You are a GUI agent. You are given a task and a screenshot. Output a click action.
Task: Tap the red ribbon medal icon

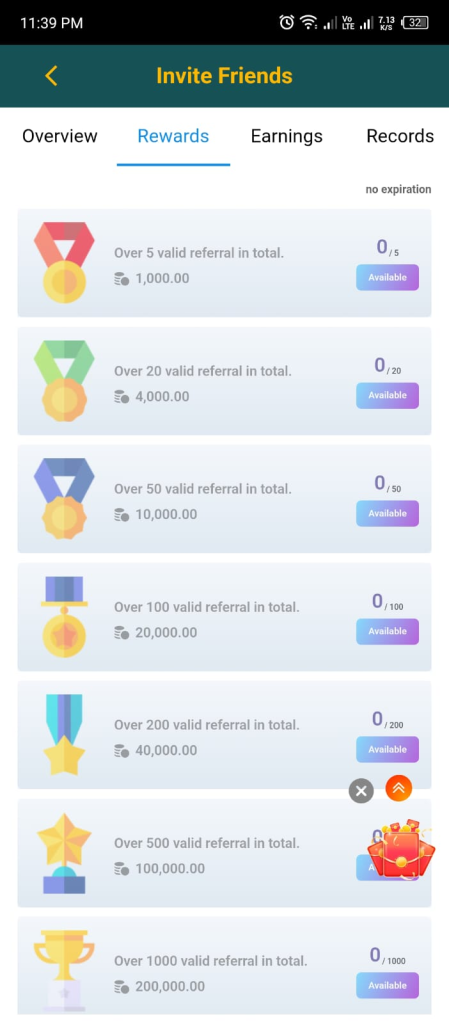click(x=64, y=263)
